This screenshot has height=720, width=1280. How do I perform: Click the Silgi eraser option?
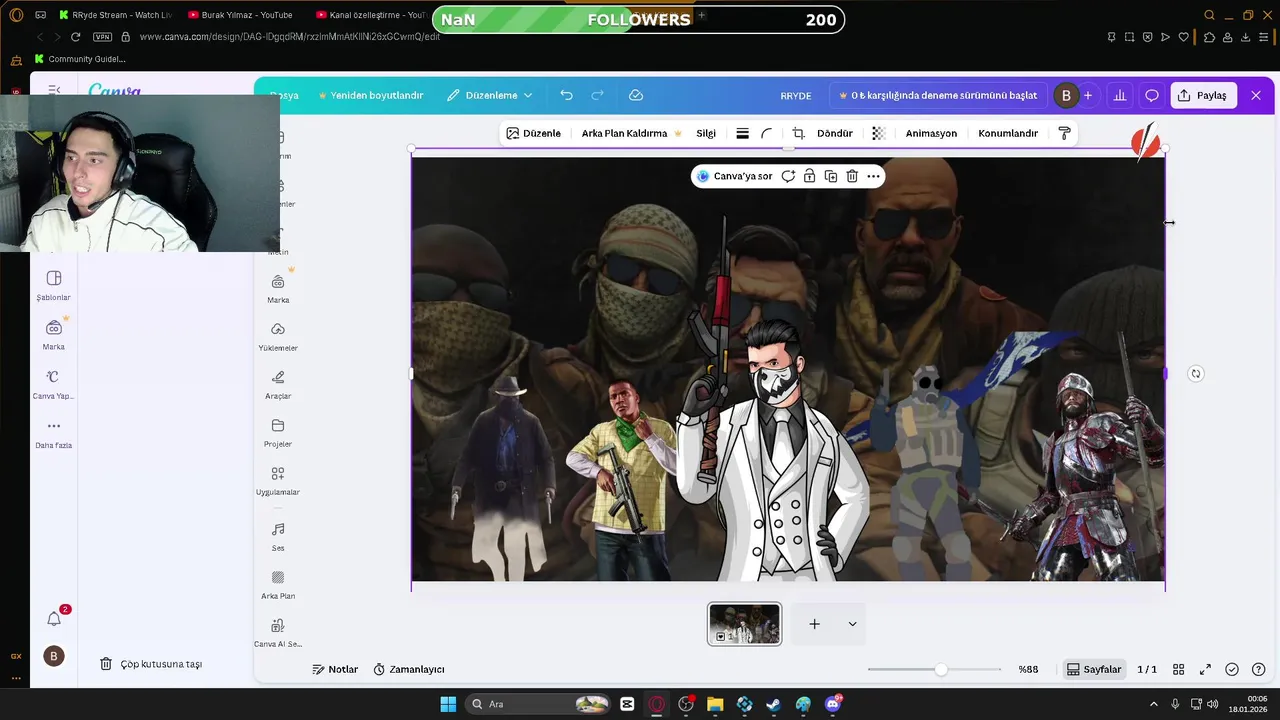point(706,133)
